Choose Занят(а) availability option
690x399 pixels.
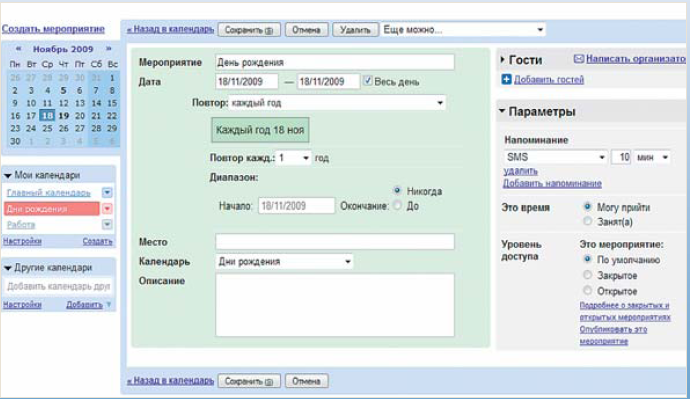point(587,221)
